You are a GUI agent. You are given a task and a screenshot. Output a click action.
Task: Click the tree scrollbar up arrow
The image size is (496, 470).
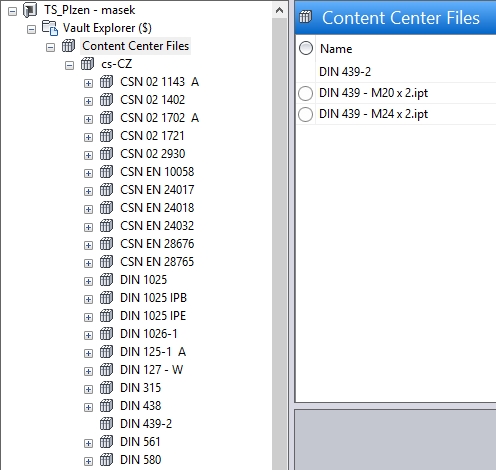click(279, 11)
